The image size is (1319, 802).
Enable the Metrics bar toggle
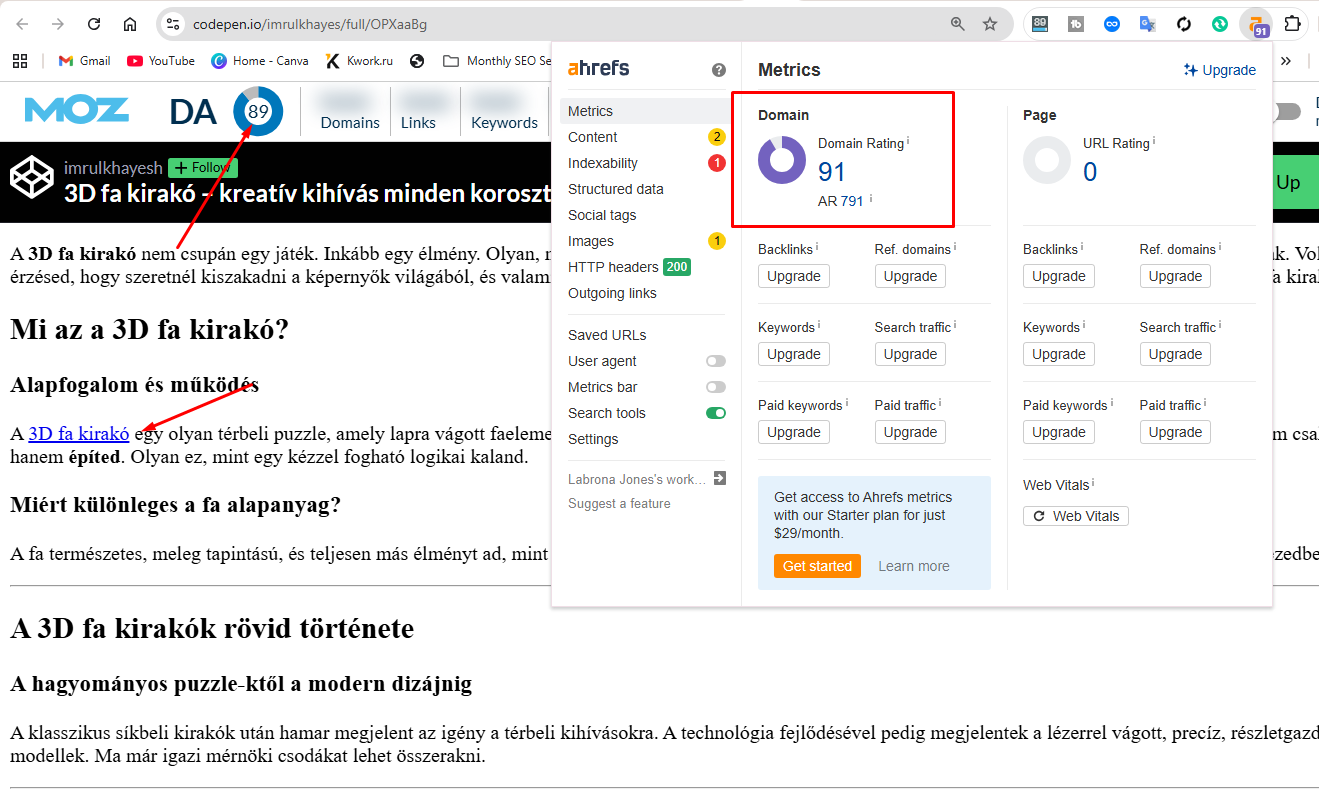pyautogui.click(x=716, y=387)
